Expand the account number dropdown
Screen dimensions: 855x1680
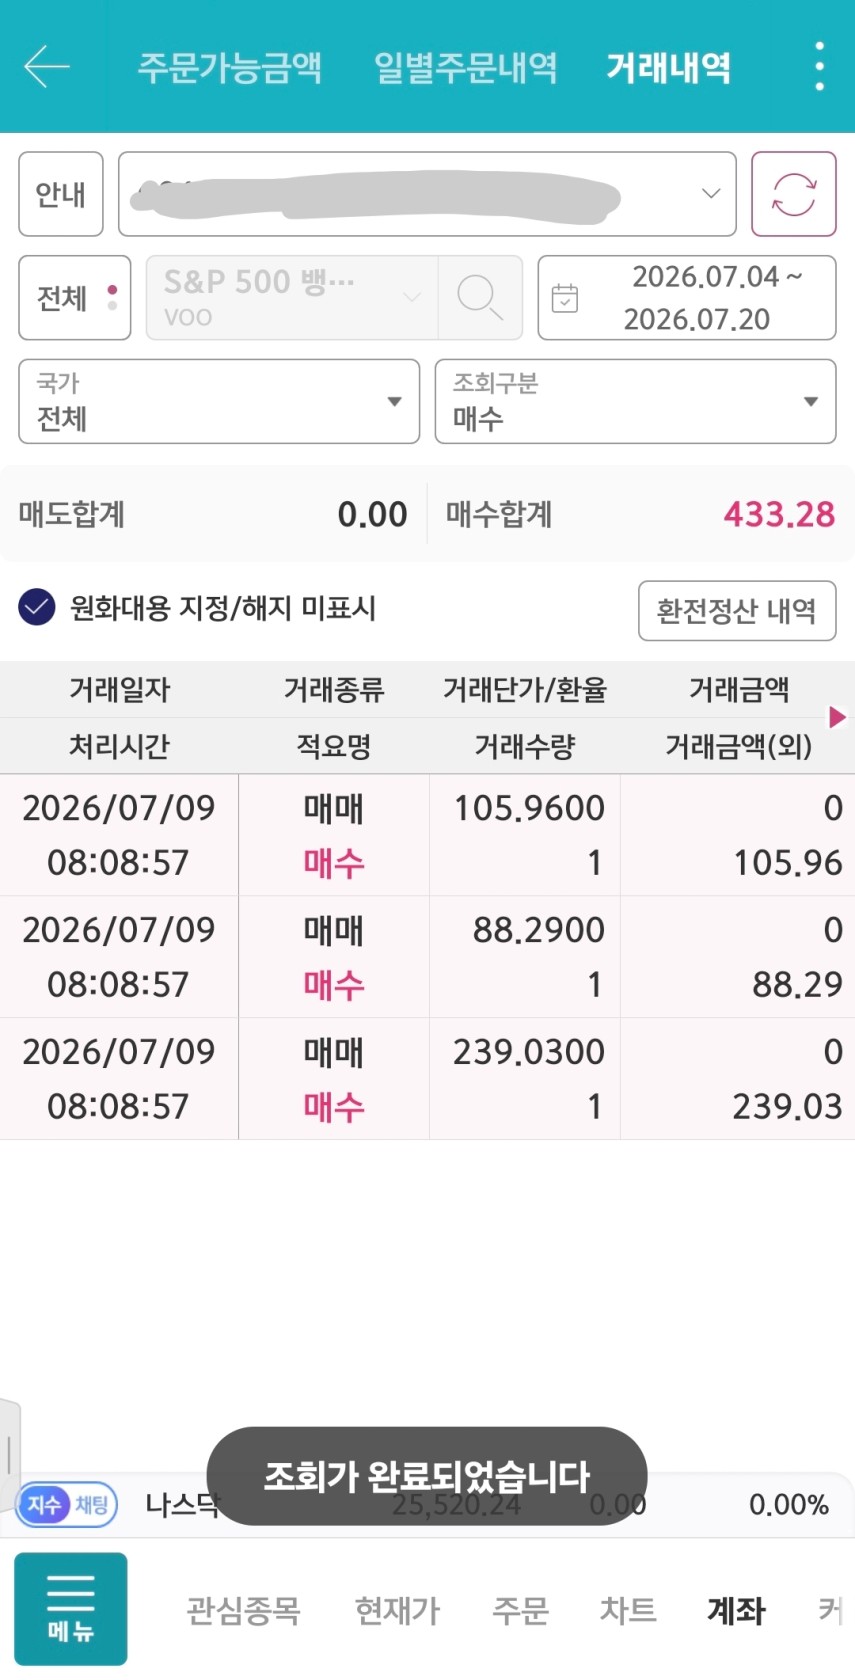[x=427, y=194]
